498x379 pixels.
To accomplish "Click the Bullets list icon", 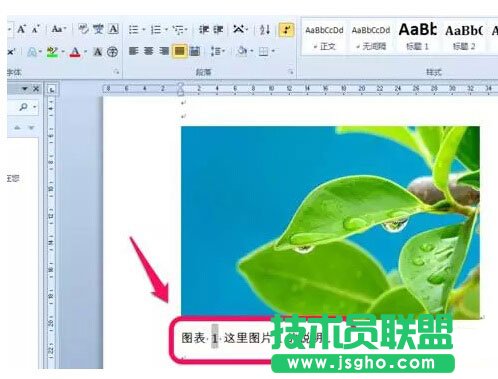I will click(134, 30).
